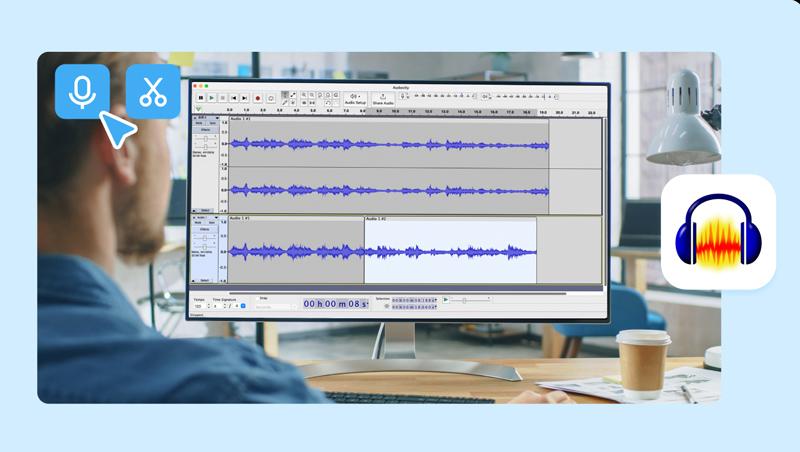Click the selection end time field
The height and width of the screenshot is (452, 800).
[414, 307]
